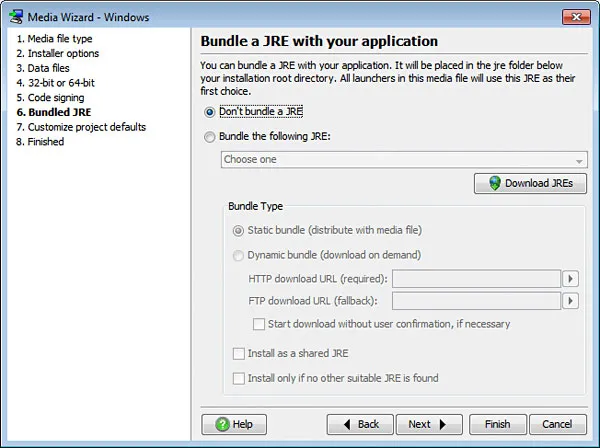Click the Back button
This screenshot has height=448, width=600.
[x=360, y=424]
